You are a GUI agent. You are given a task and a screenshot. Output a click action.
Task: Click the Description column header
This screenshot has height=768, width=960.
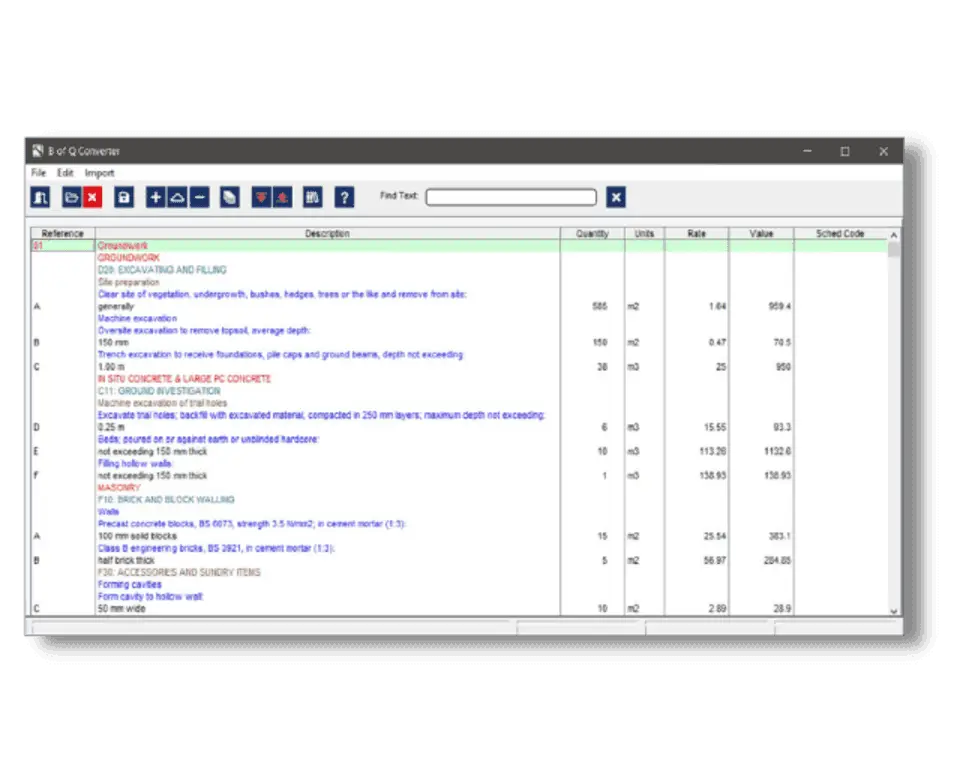point(327,233)
